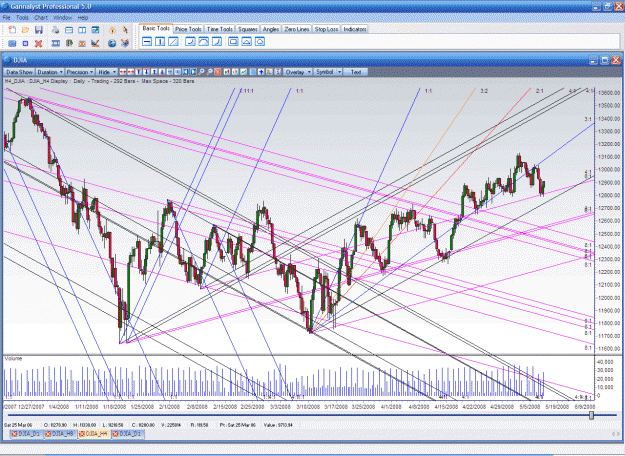
Task: Click the New document icon
Action: 12,30
